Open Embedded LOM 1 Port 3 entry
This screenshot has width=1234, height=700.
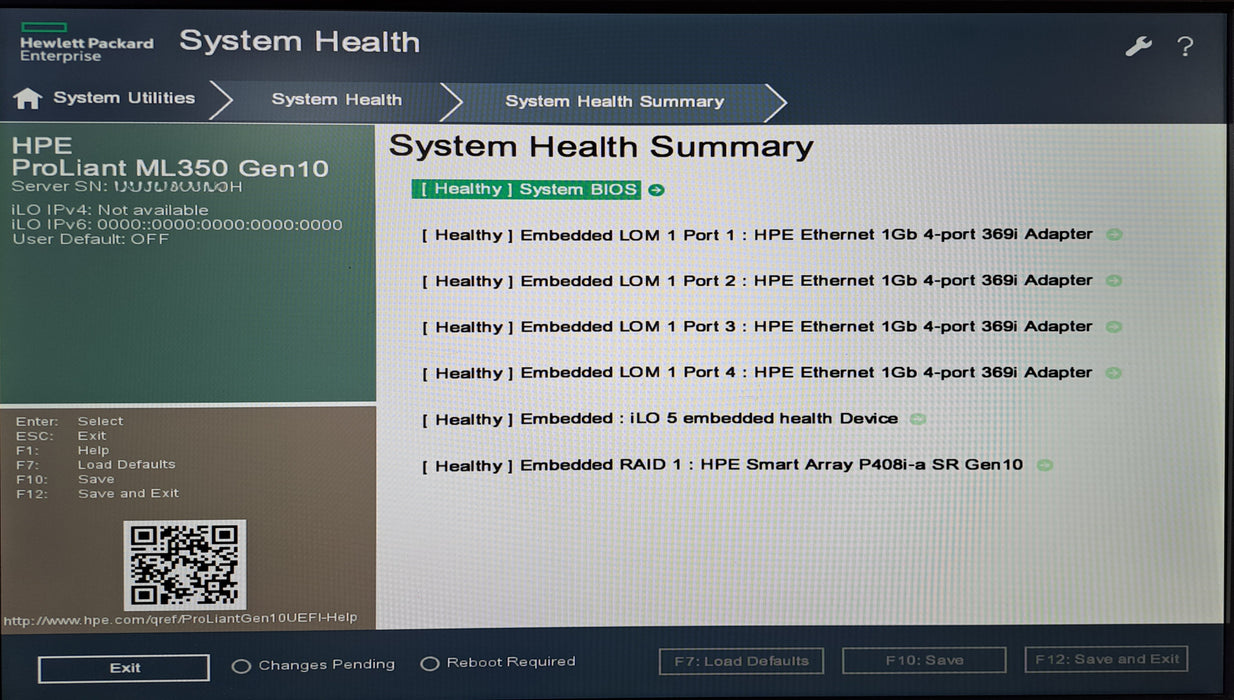coord(757,327)
